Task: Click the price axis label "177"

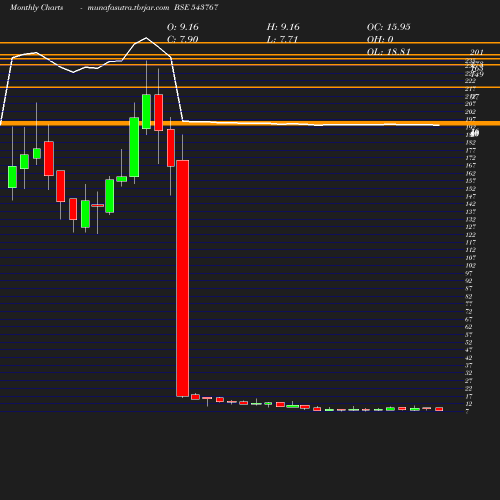Action: point(471,150)
